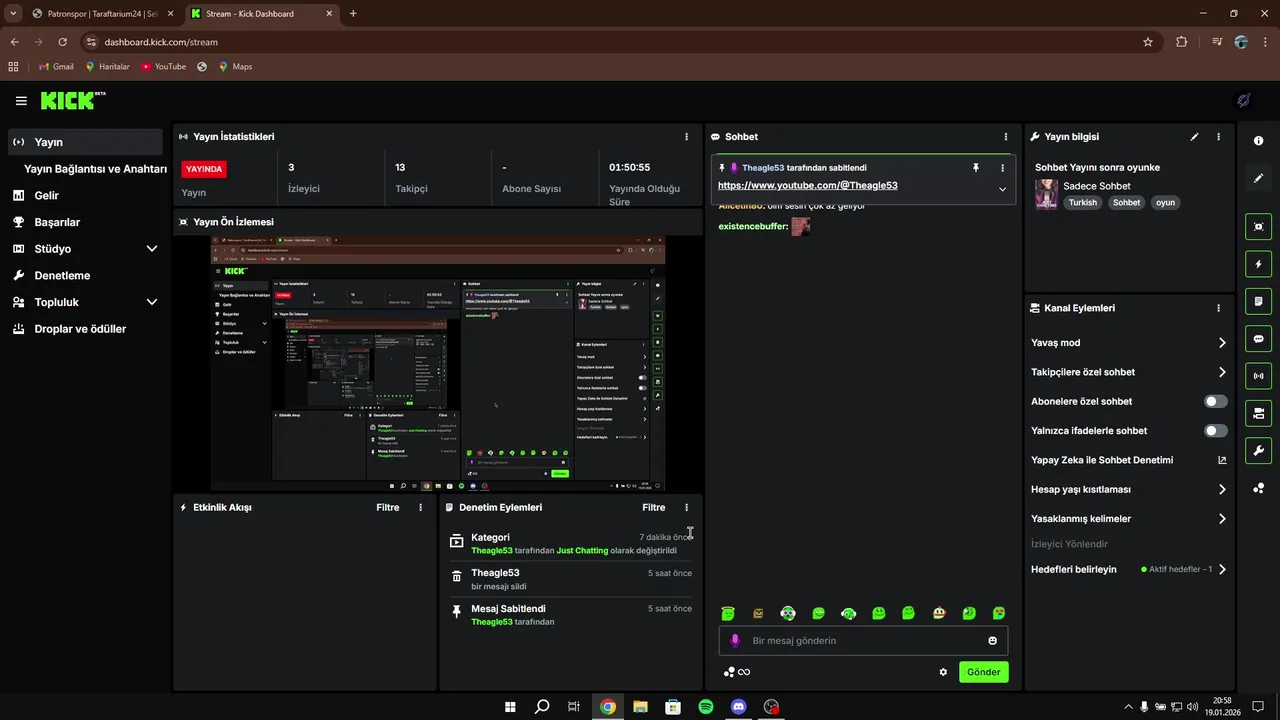Toggle Abonelere özel sohbet switch
The image size is (1280, 720).
pyautogui.click(x=1216, y=402)
